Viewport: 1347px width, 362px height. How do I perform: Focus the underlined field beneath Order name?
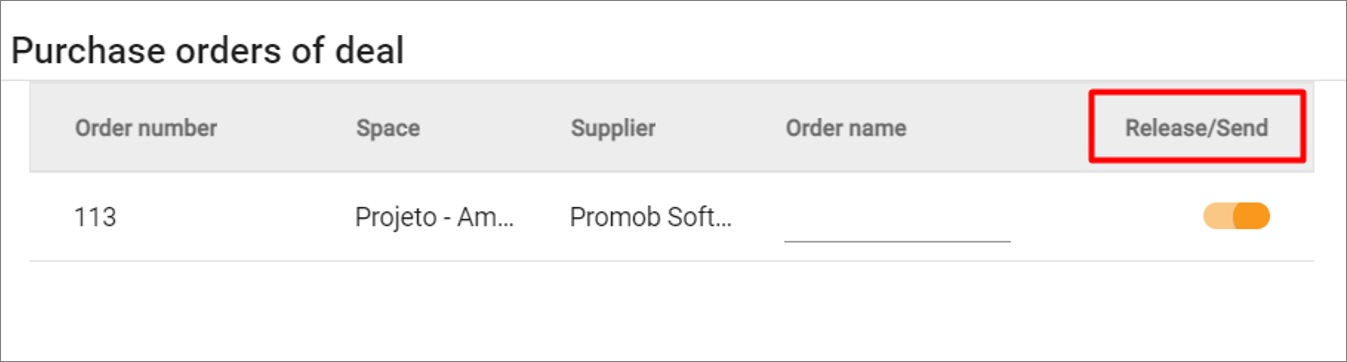tap(897, 218)
